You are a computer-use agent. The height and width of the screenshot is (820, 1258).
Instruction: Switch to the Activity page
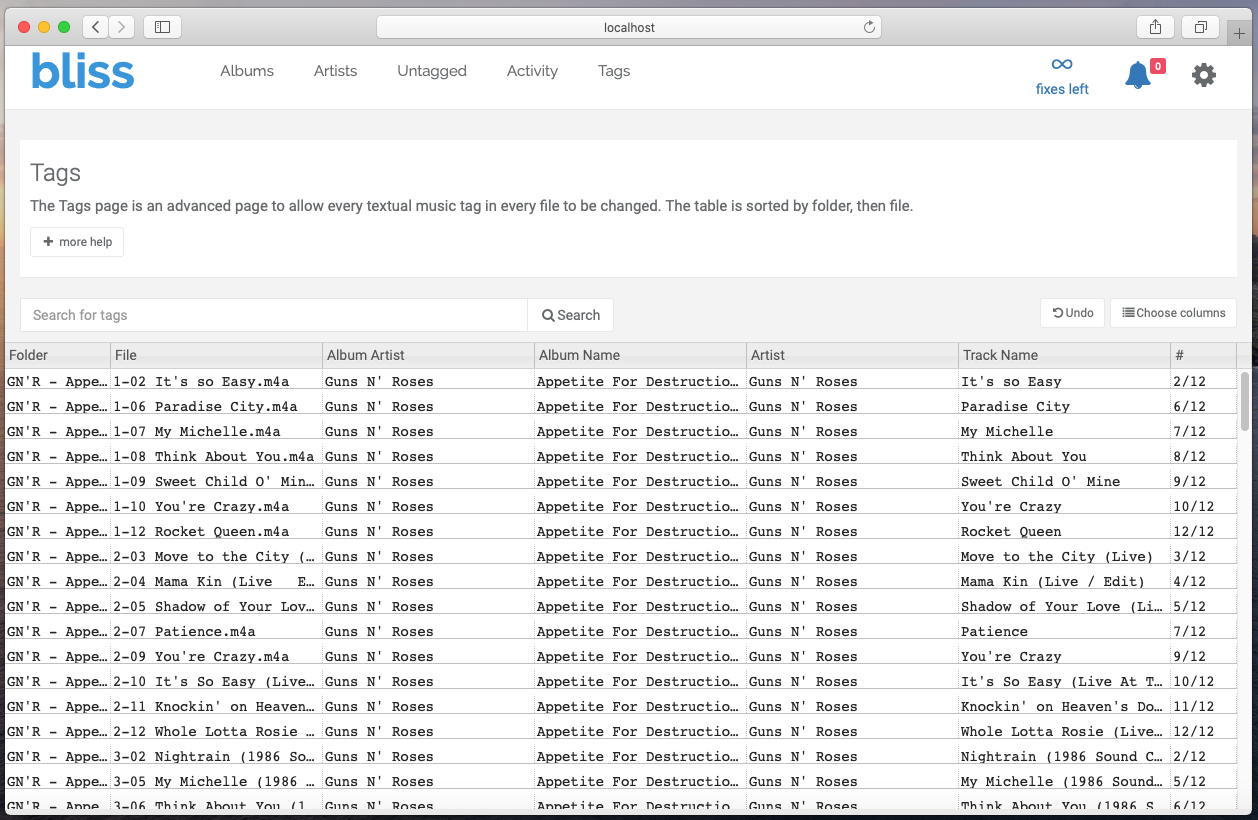point(532,71)
